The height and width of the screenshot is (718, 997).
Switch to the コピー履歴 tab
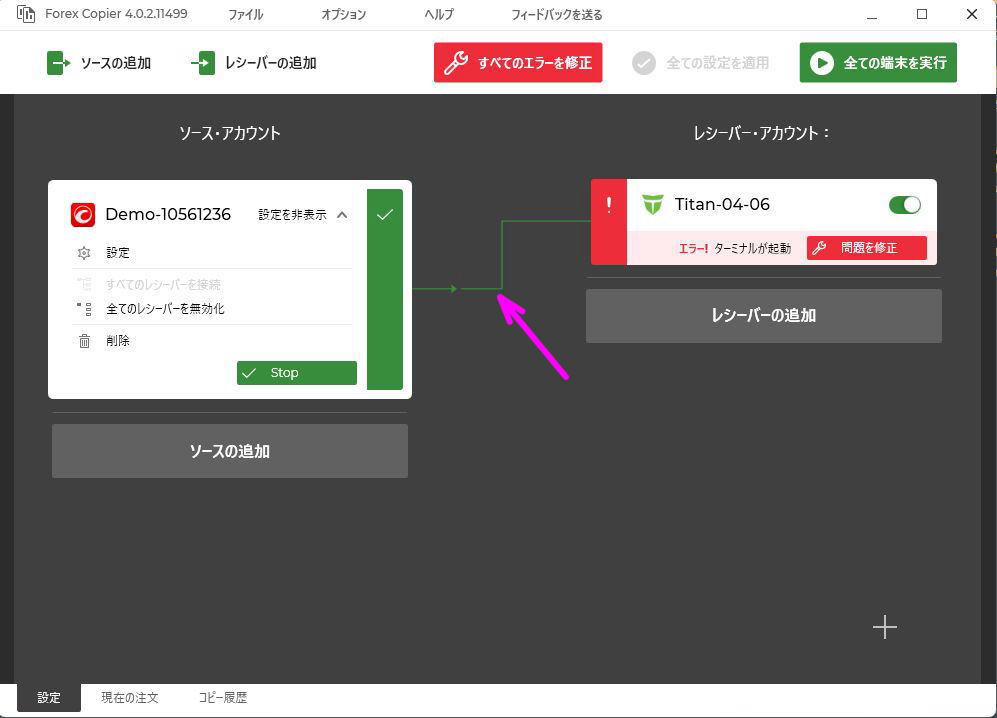click(223, 698)
